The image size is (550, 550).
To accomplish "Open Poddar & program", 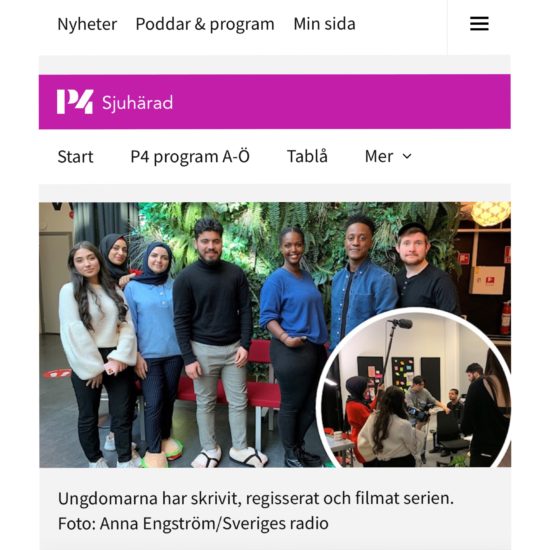I will pos(205,24).
